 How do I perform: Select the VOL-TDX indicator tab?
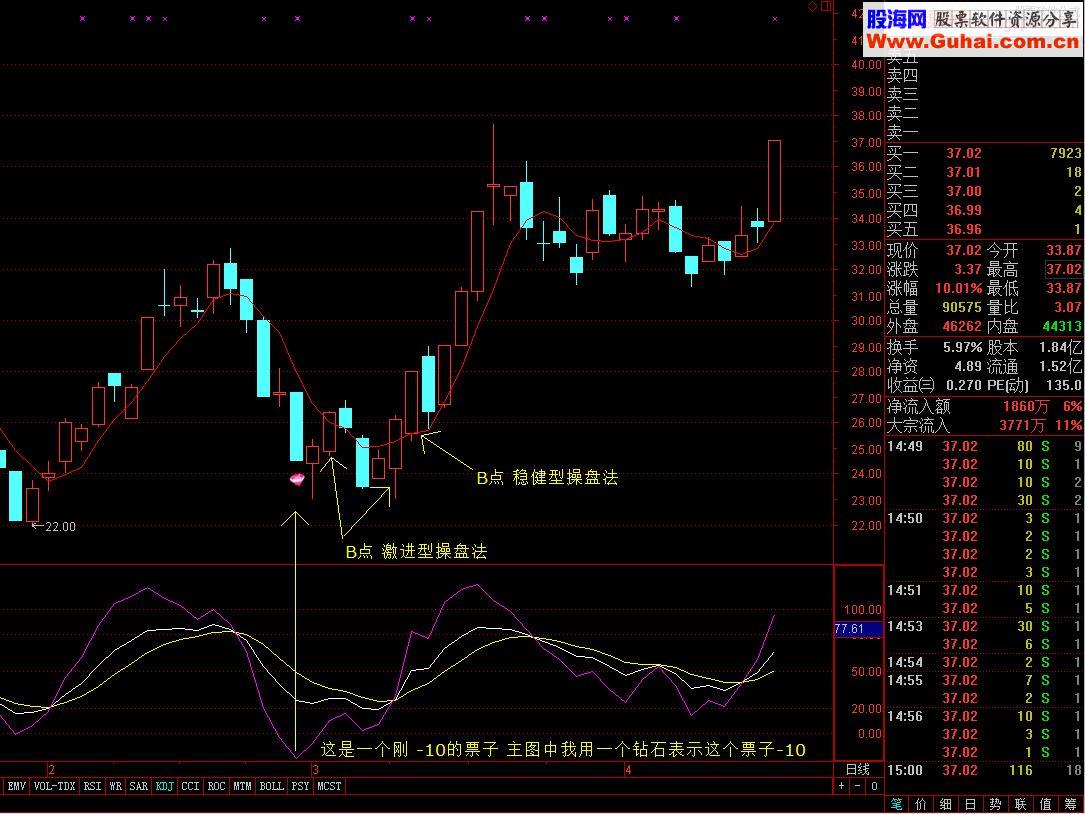[x=54, y=786]
